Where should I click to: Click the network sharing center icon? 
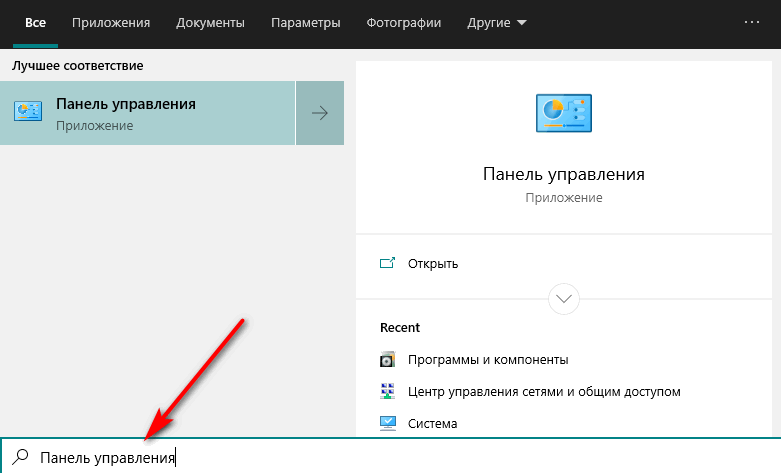click(388, 391)
